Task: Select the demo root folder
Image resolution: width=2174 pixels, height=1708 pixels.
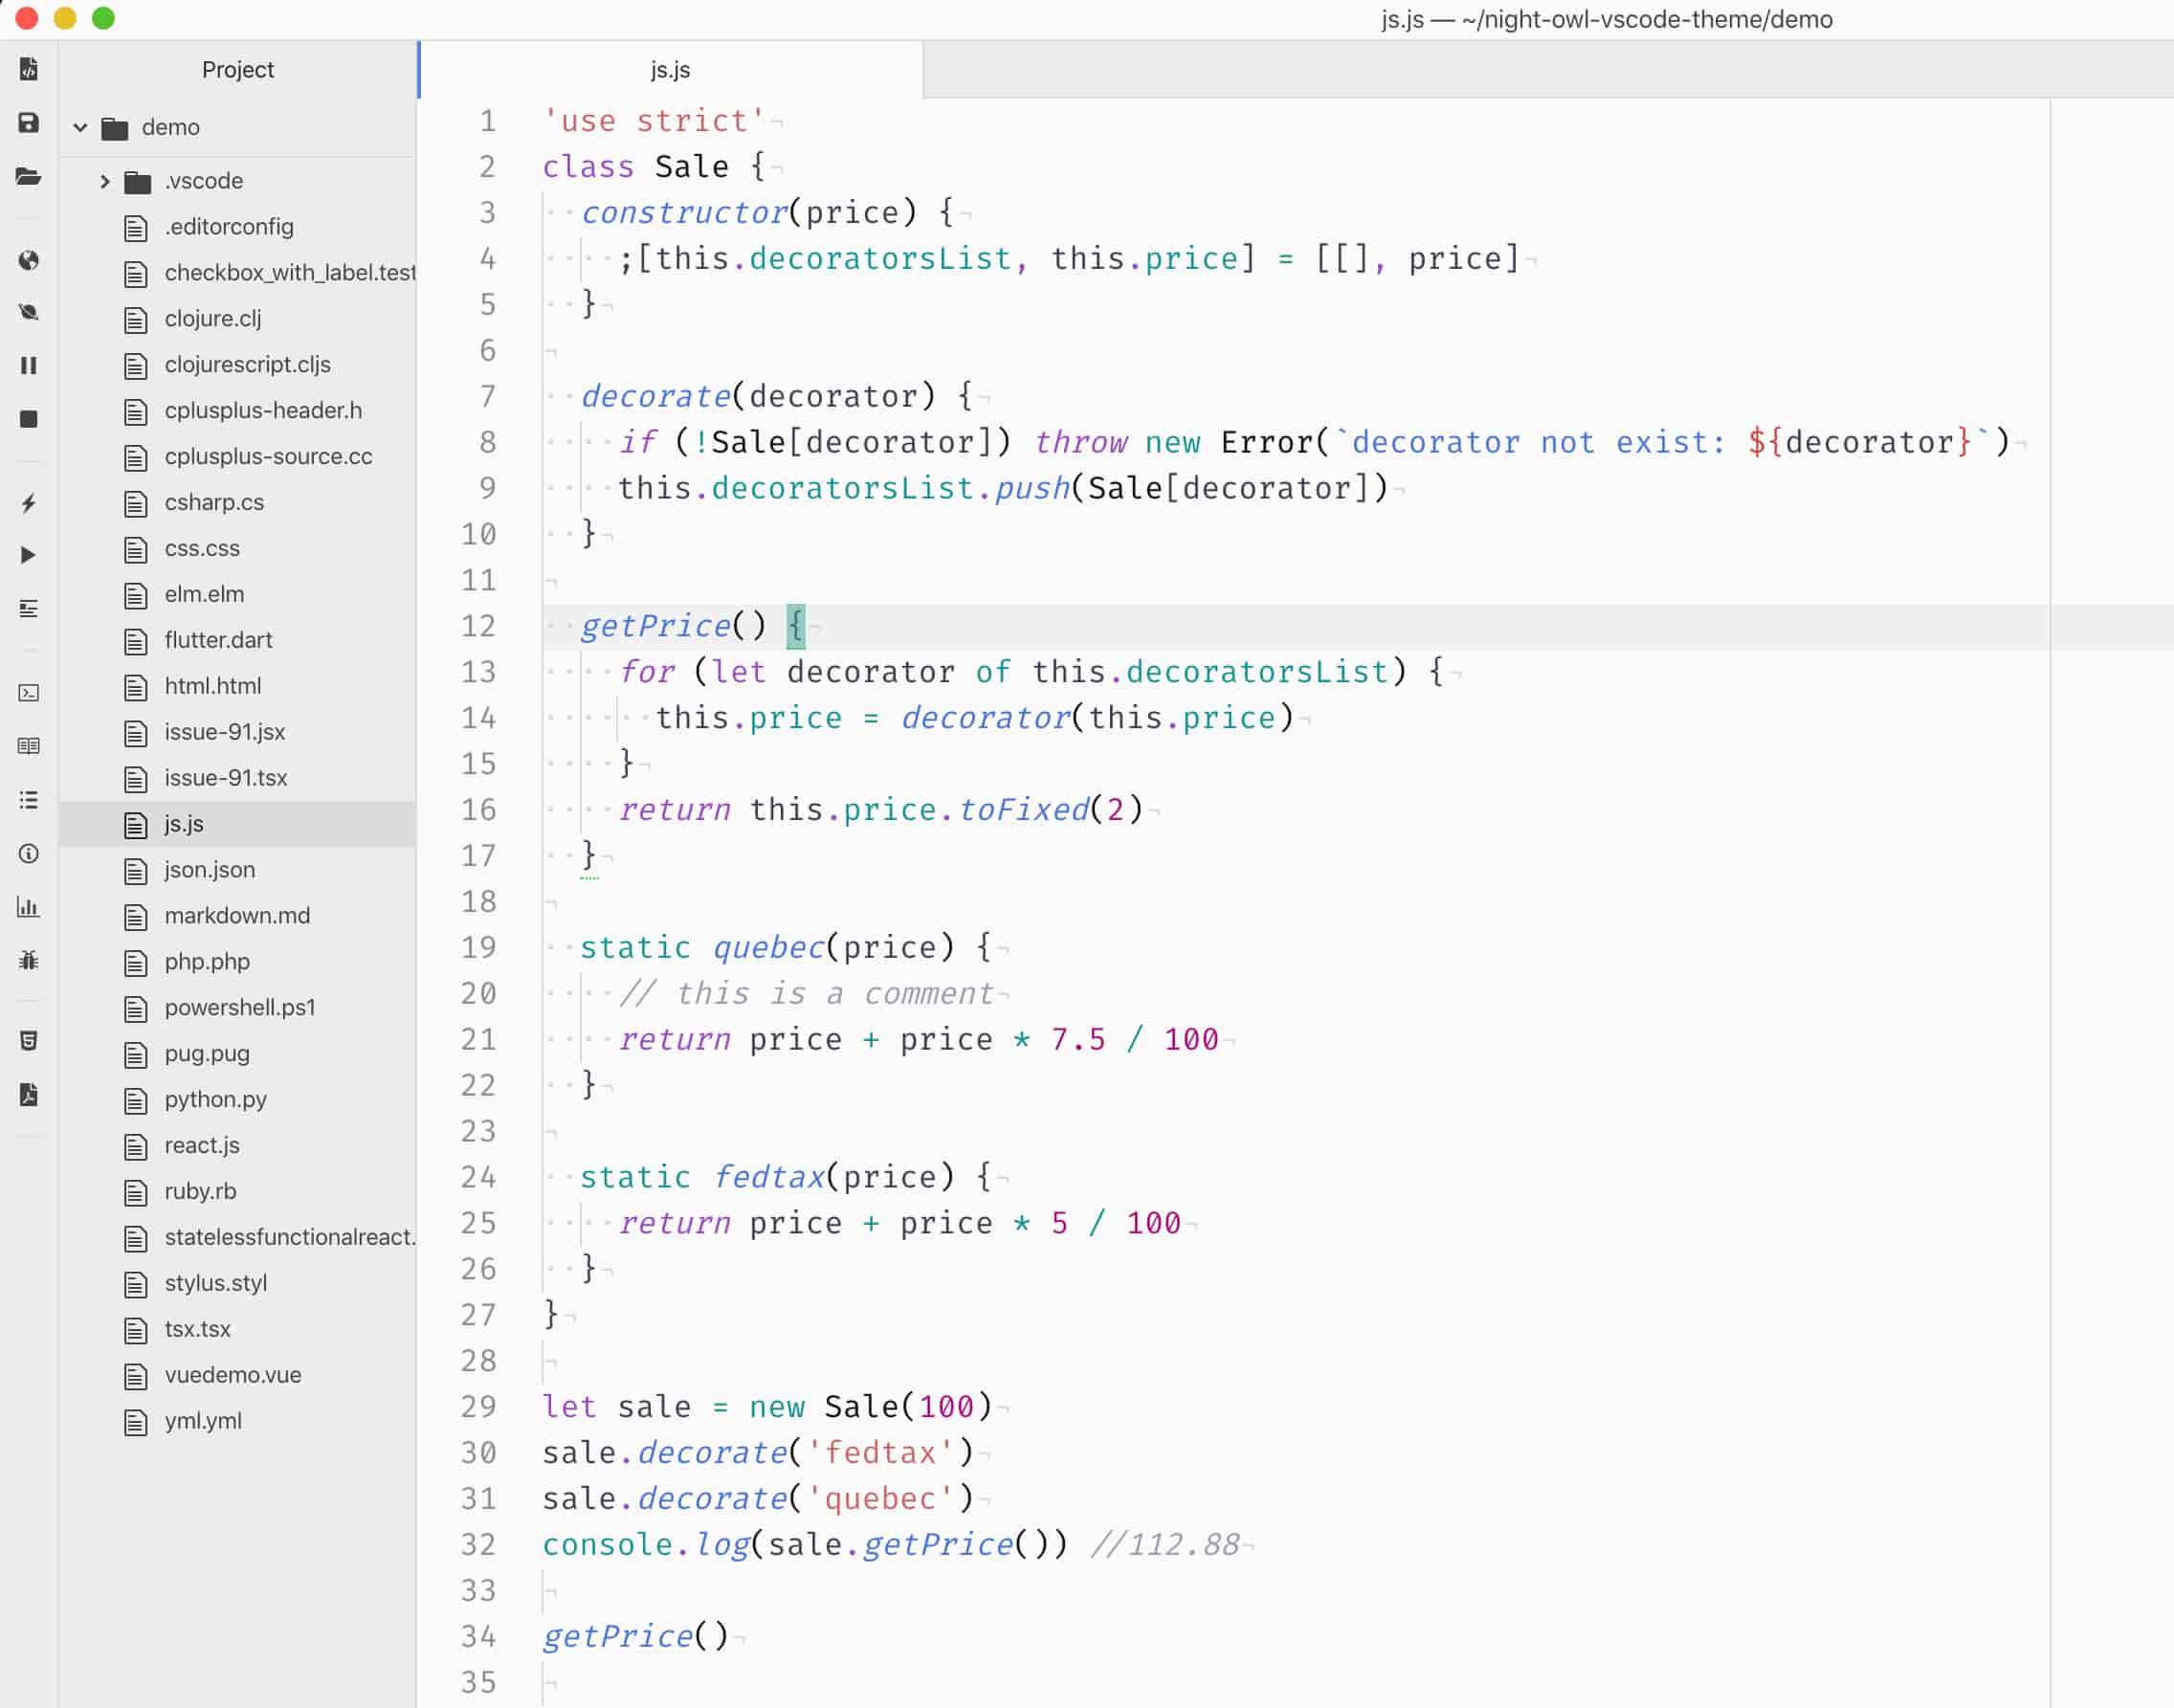Action: (x=237, y=127)
